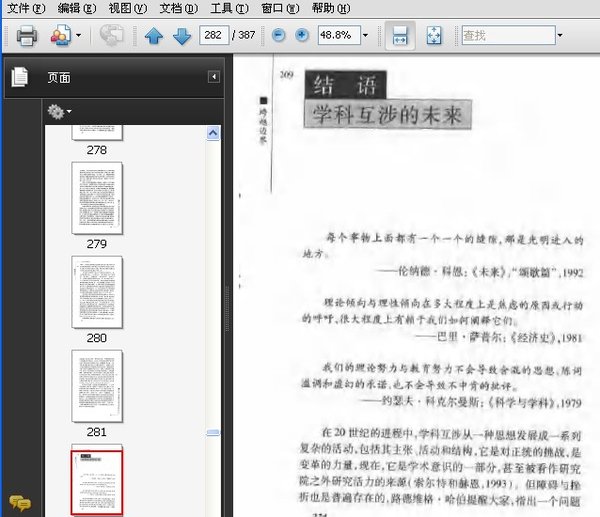Click the page label 281

96,432
